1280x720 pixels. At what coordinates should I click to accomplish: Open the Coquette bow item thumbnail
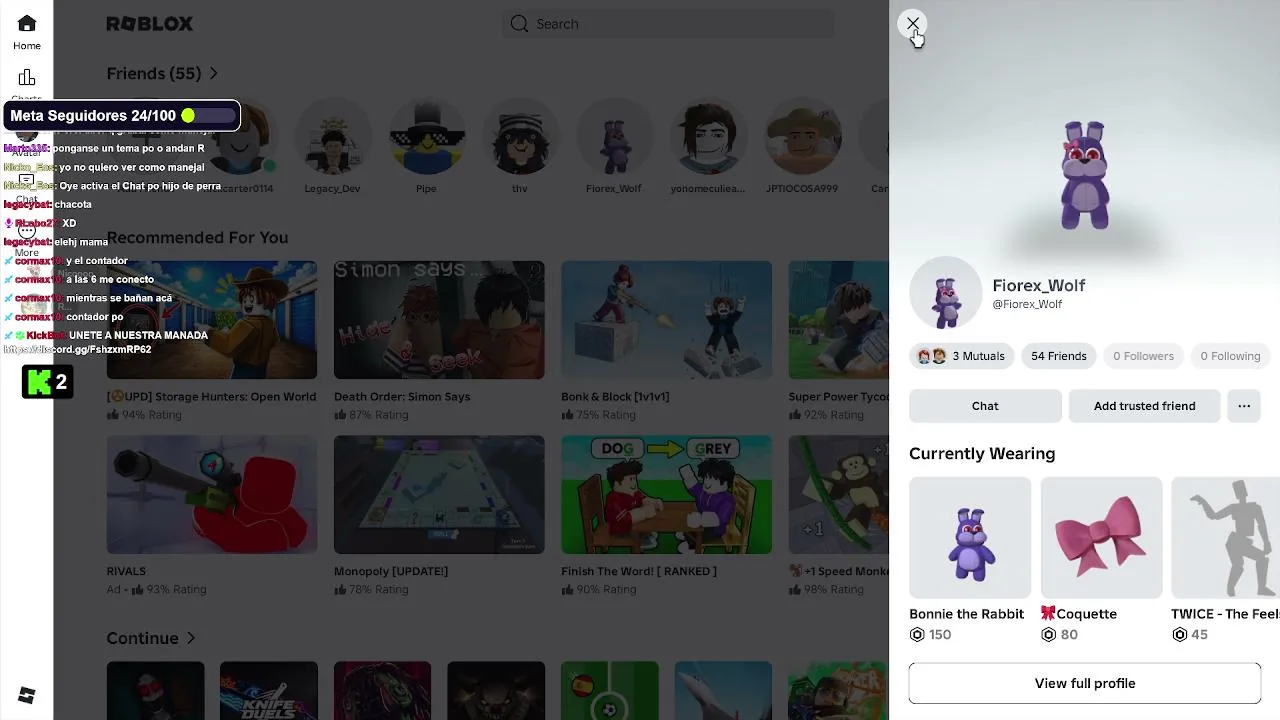(x=1101, y=538)
